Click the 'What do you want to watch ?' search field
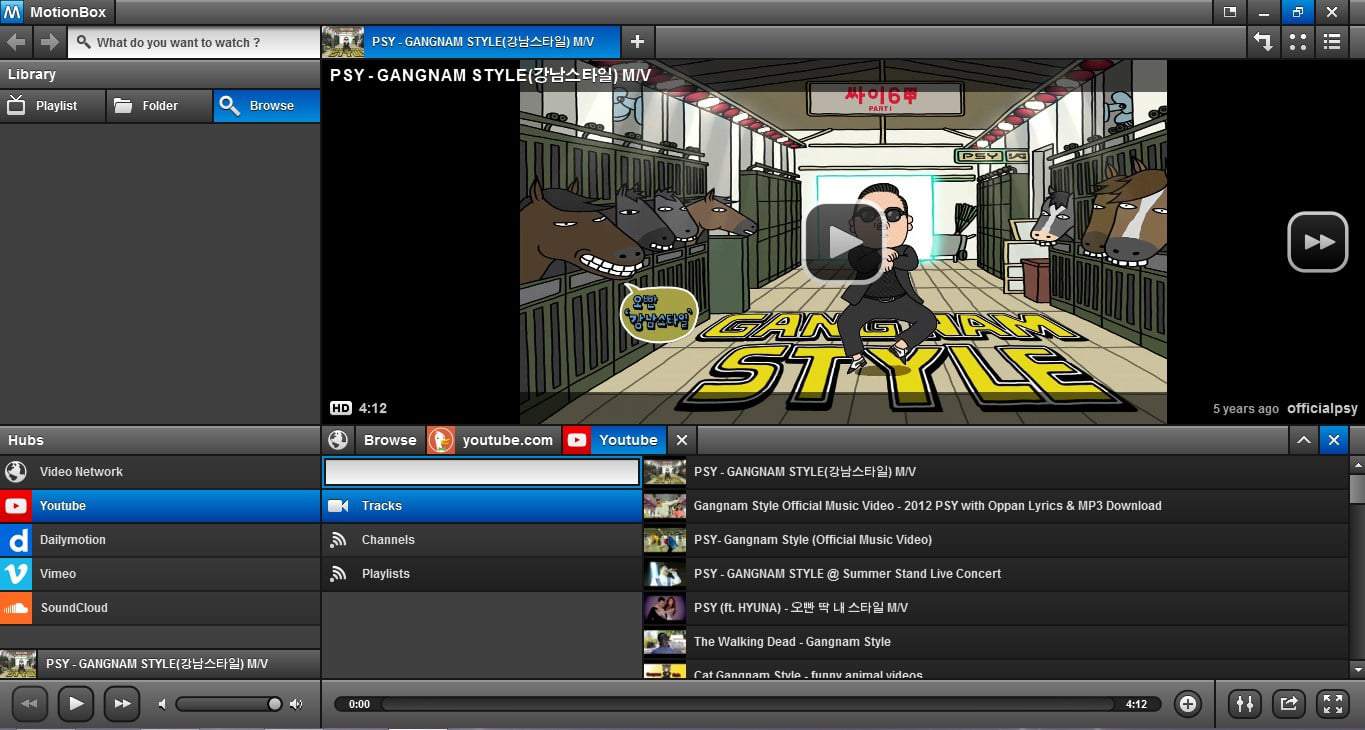 195,42
